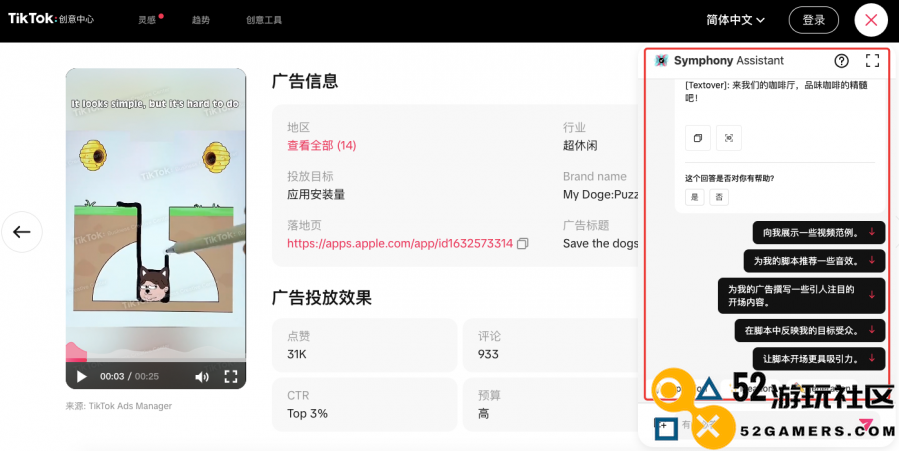Select suggestion 为我的广告撰写一些引人注目的开场内容
Viewport: 899px width, 451px height.
[x=802, y=296]
